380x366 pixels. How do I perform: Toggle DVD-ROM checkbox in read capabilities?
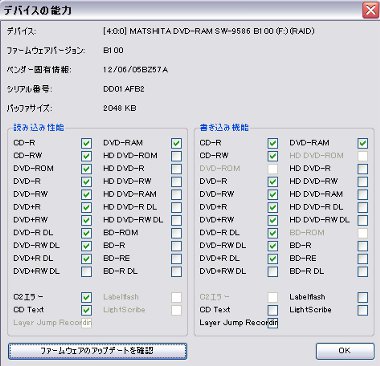tap(86, 169)
